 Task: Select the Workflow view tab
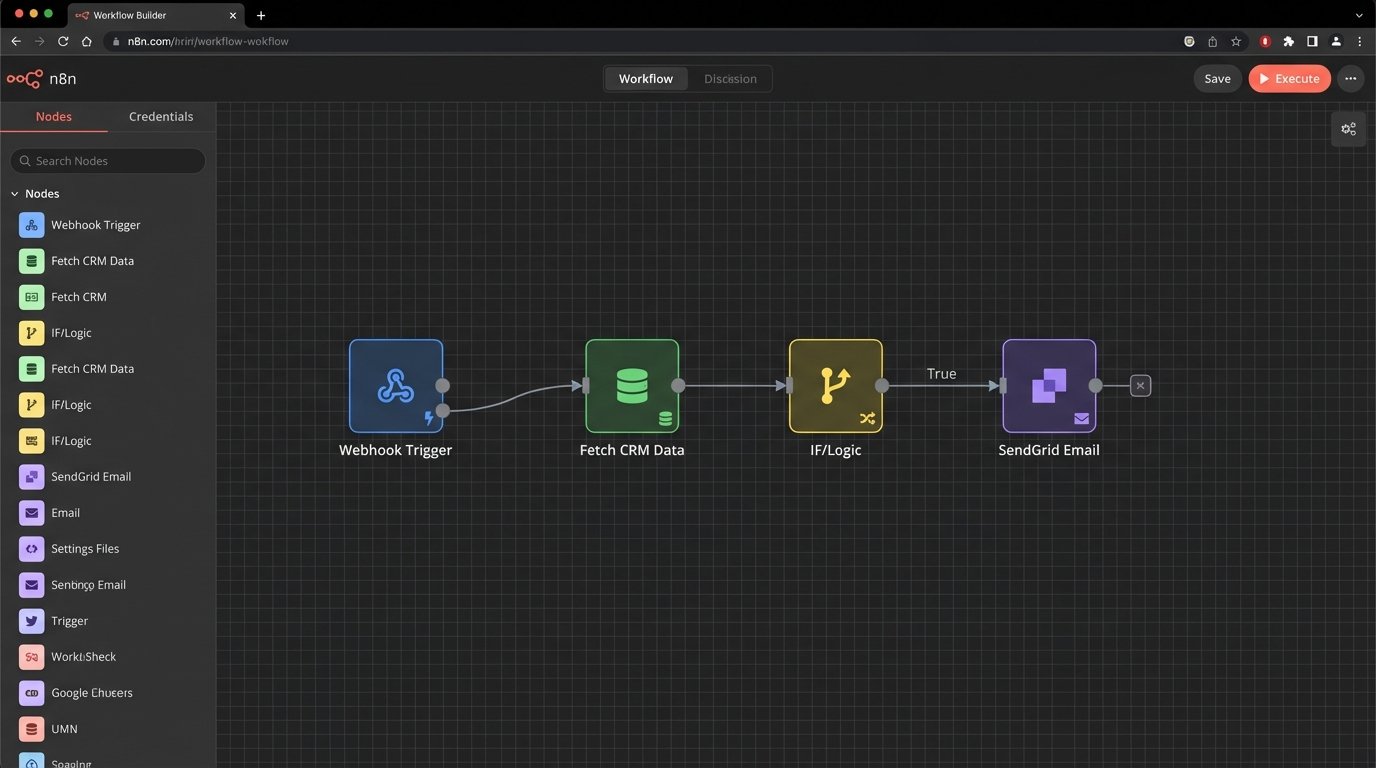(645, 79)
